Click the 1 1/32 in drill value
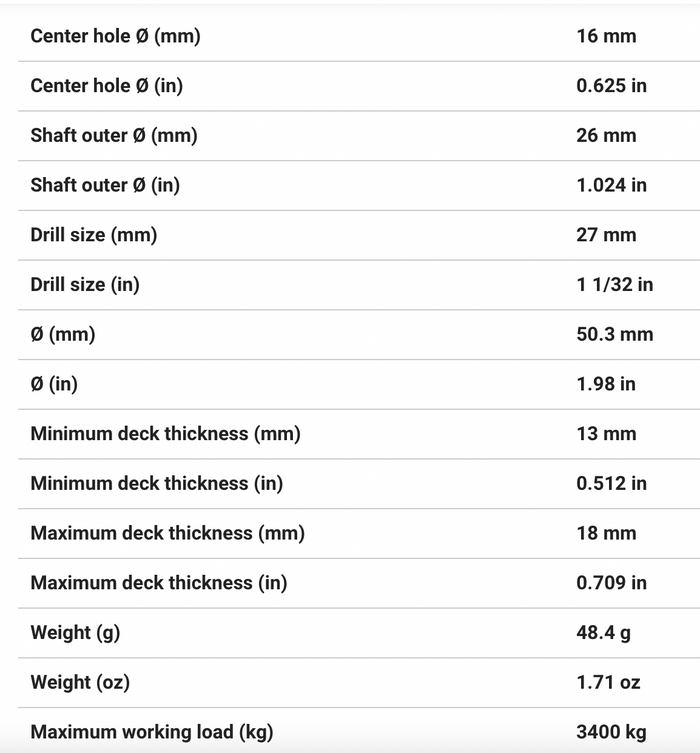The image size is (700, 753). click(615, 284)
